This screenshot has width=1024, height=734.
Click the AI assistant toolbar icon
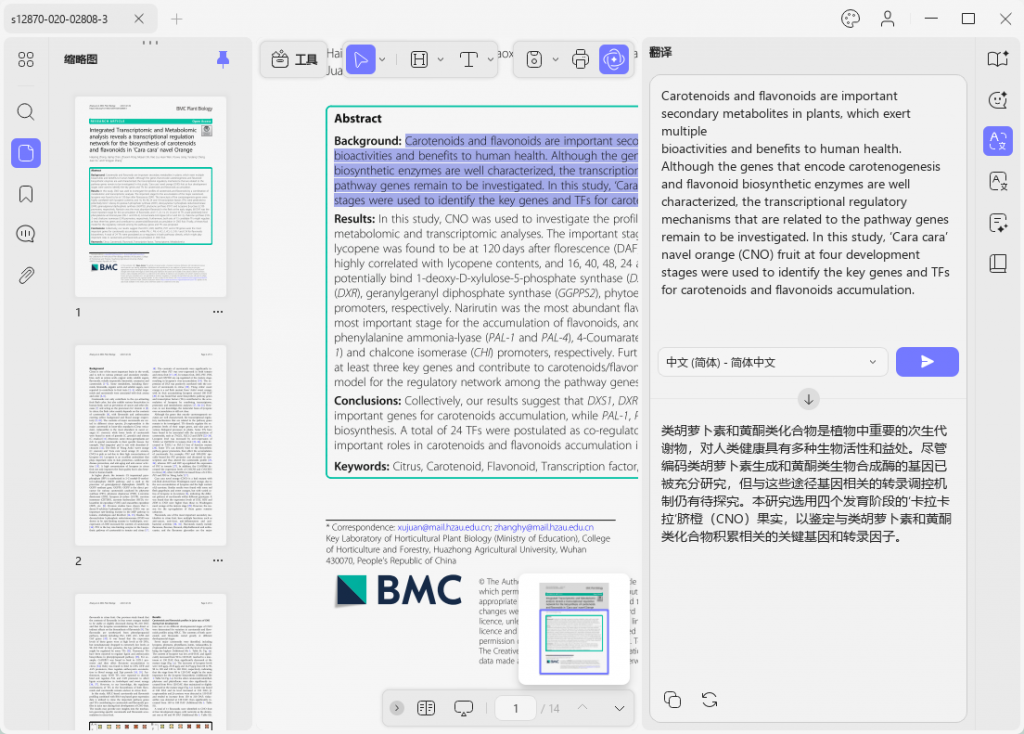coord(614,59)
